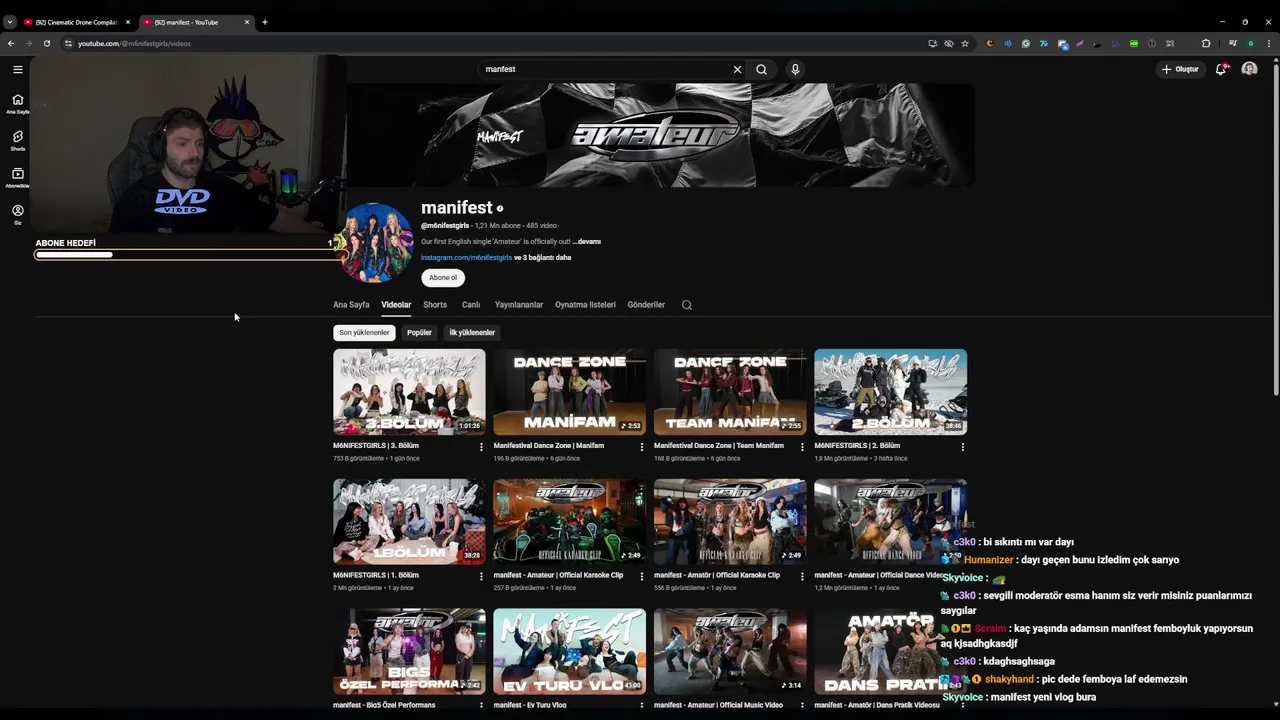Open options menu for M6NIFESTGIRLS 3. Bölüm

(481, 447)
